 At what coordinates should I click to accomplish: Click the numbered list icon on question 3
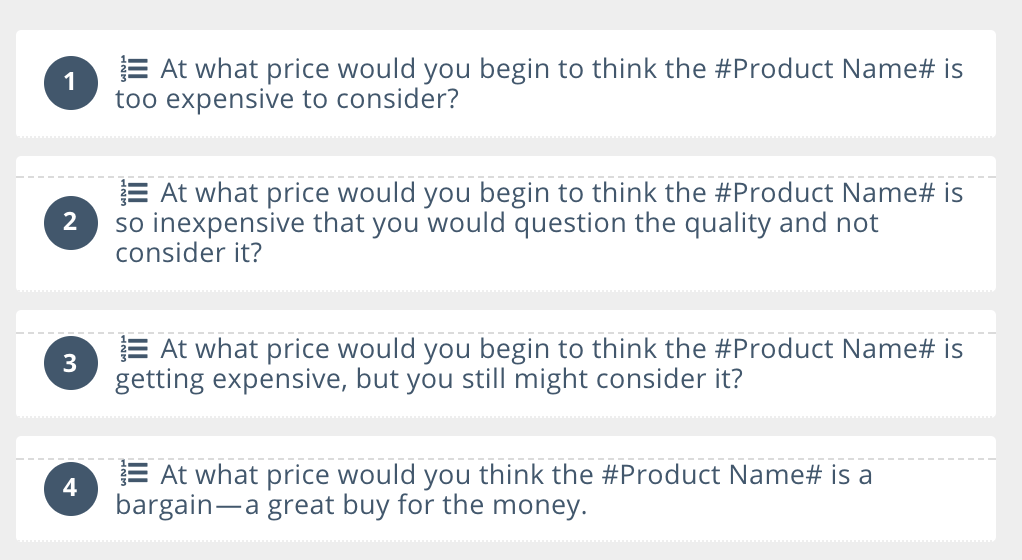point(134,349)
